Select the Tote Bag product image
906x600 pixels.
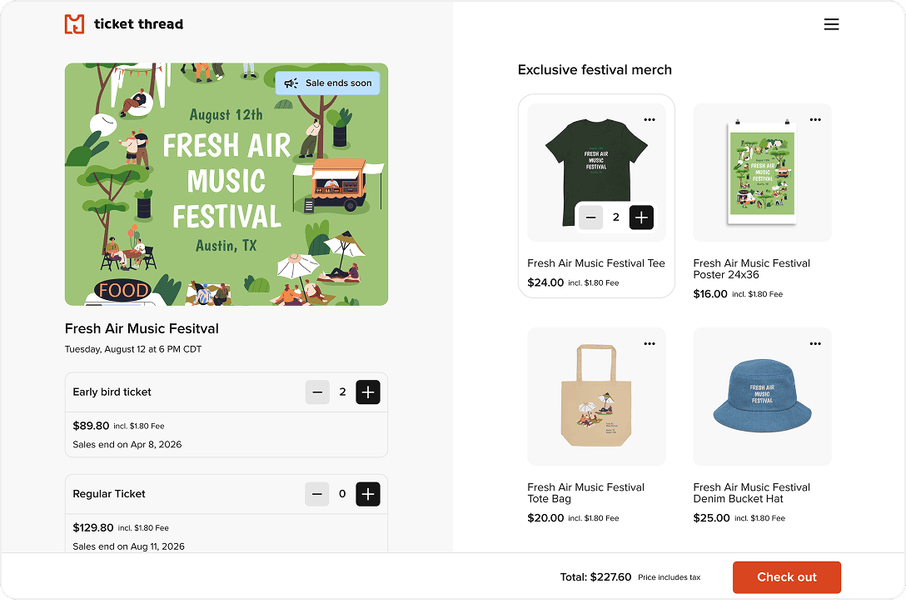(596, 397)
